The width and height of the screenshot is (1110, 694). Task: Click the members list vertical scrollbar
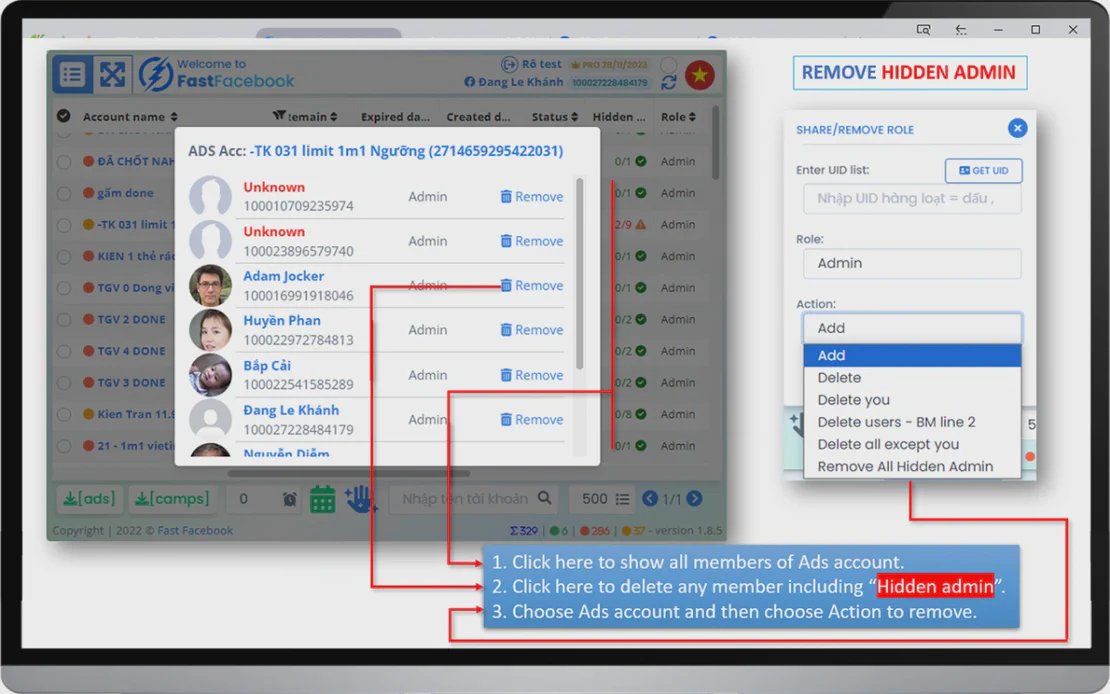(x=580, y=273)
